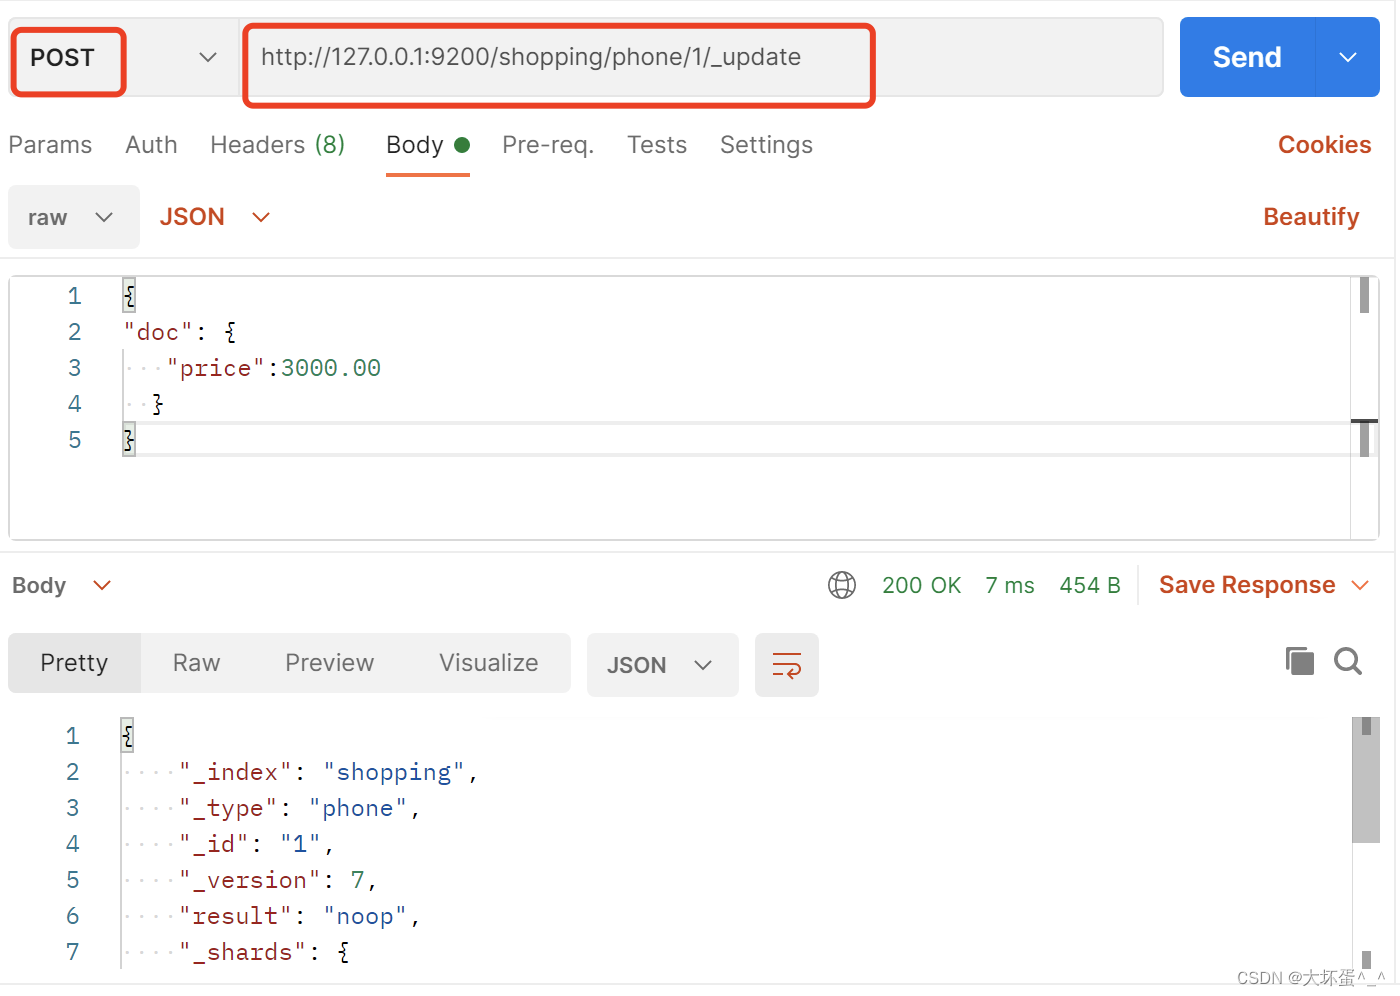Click the request URL input field
The height and width of the screenshot is (996, 1400).
pos(702,57)
